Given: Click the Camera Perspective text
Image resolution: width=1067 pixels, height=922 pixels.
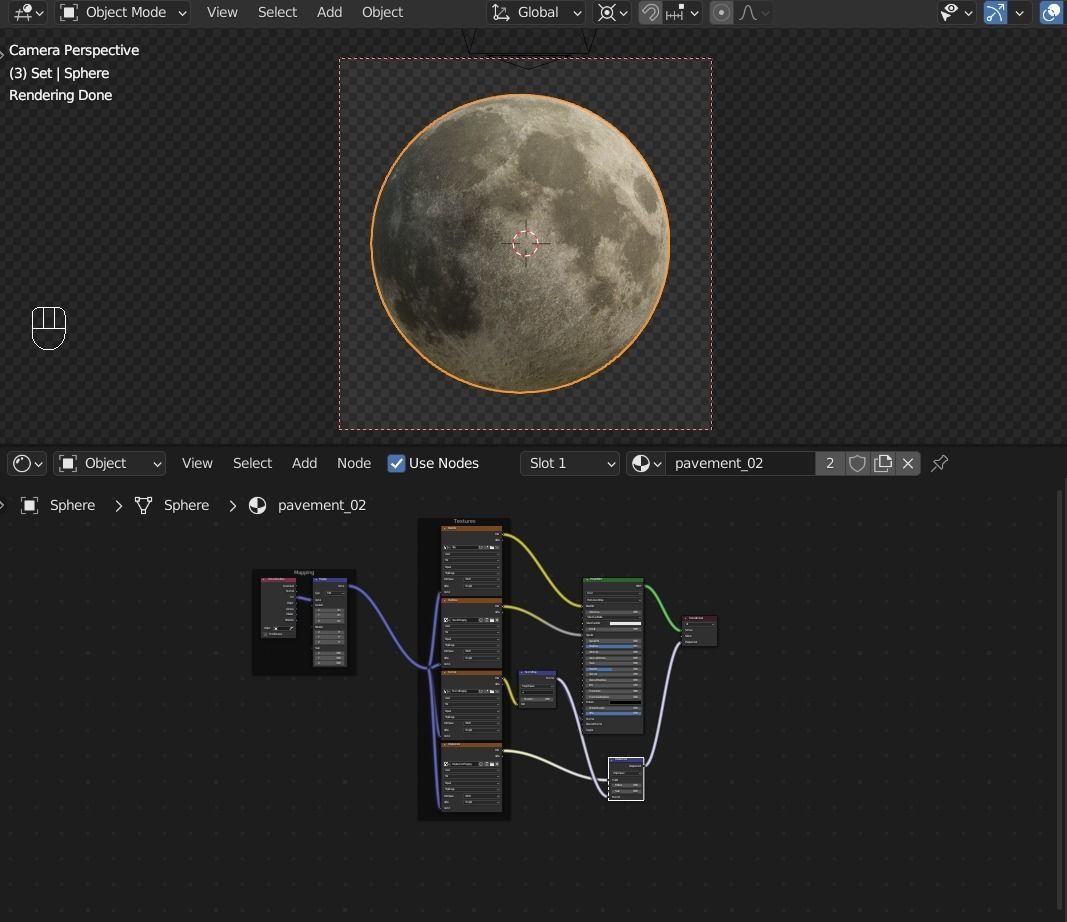Looking at the screenshot, I should pos(73,50).
